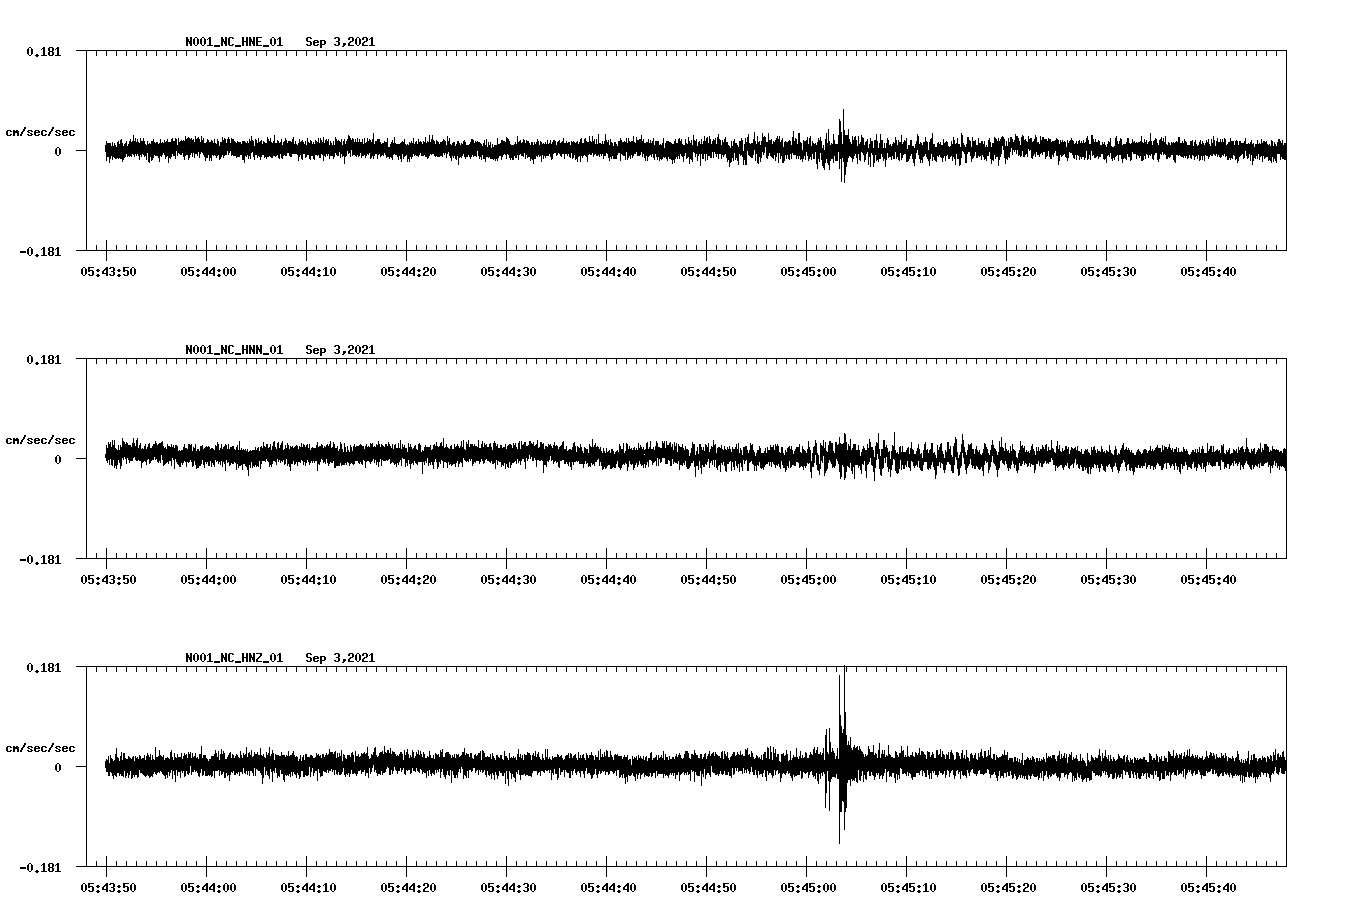The image size is (1358, 924).
Task: Click 05:44:50 time label under HNZ plot
Action: click(708, 888)
